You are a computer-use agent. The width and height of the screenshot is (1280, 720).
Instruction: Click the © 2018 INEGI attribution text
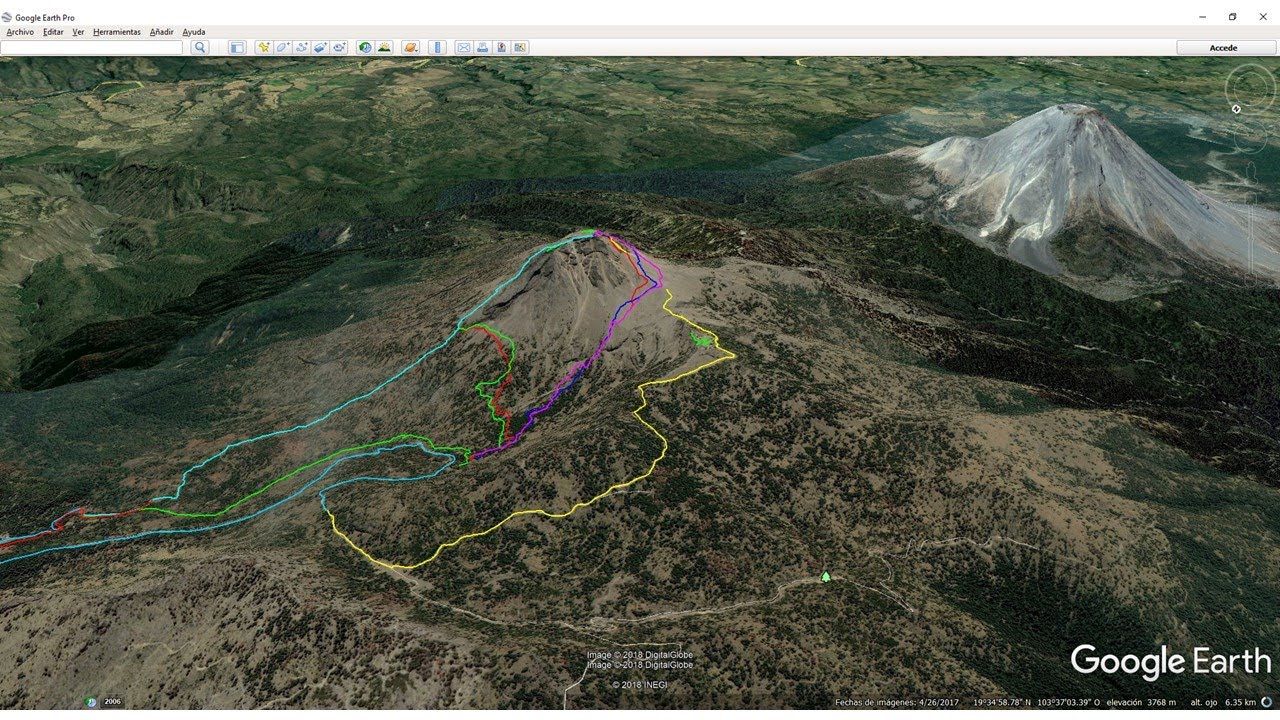(639, 685)
